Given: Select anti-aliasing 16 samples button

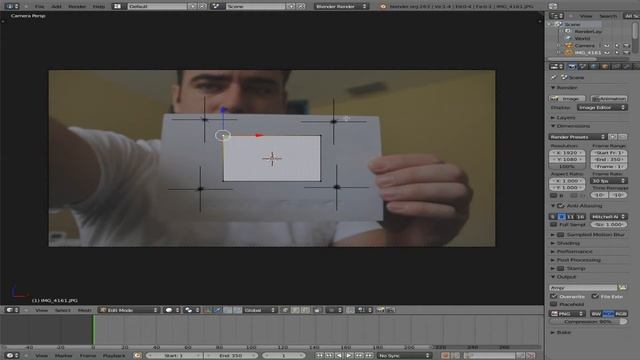Looking at the screenshot, I should 580,217.
